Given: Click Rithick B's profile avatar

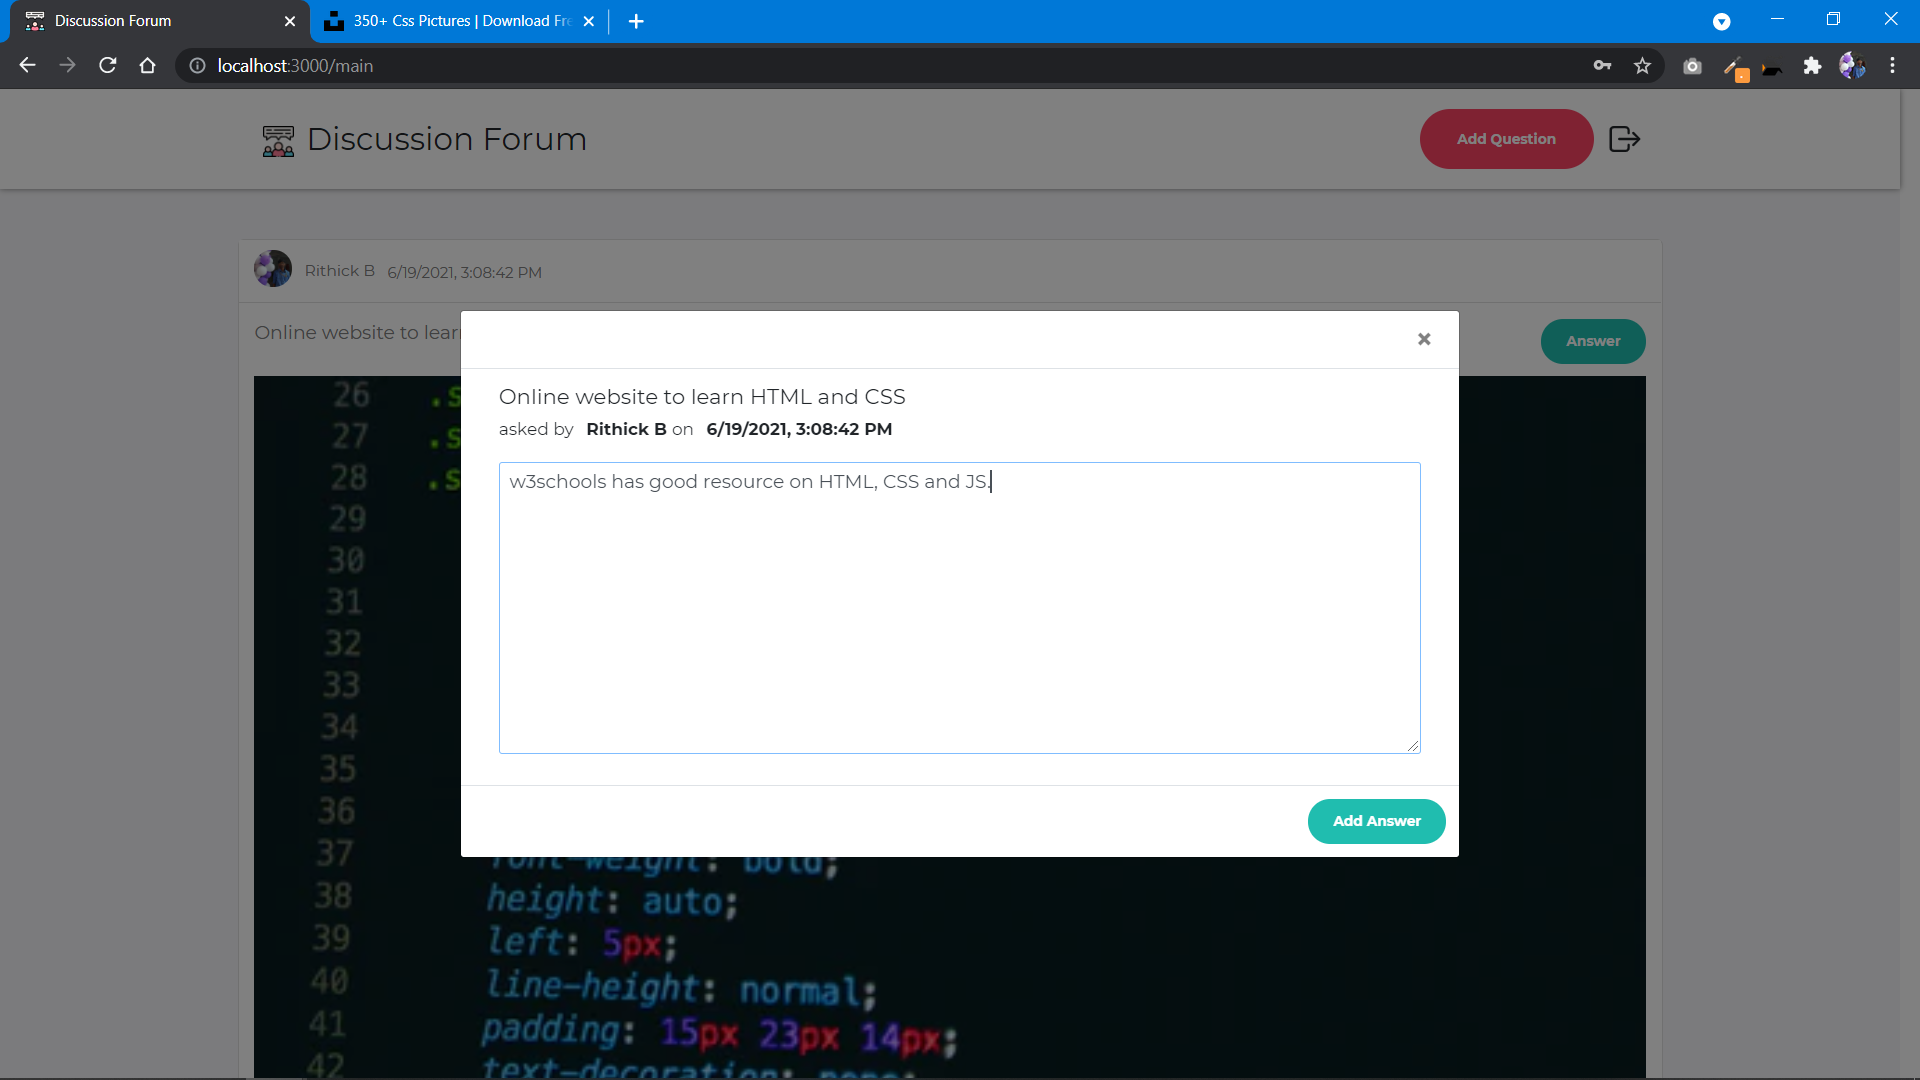Looking at the screenshot, I should click(273, 269).
